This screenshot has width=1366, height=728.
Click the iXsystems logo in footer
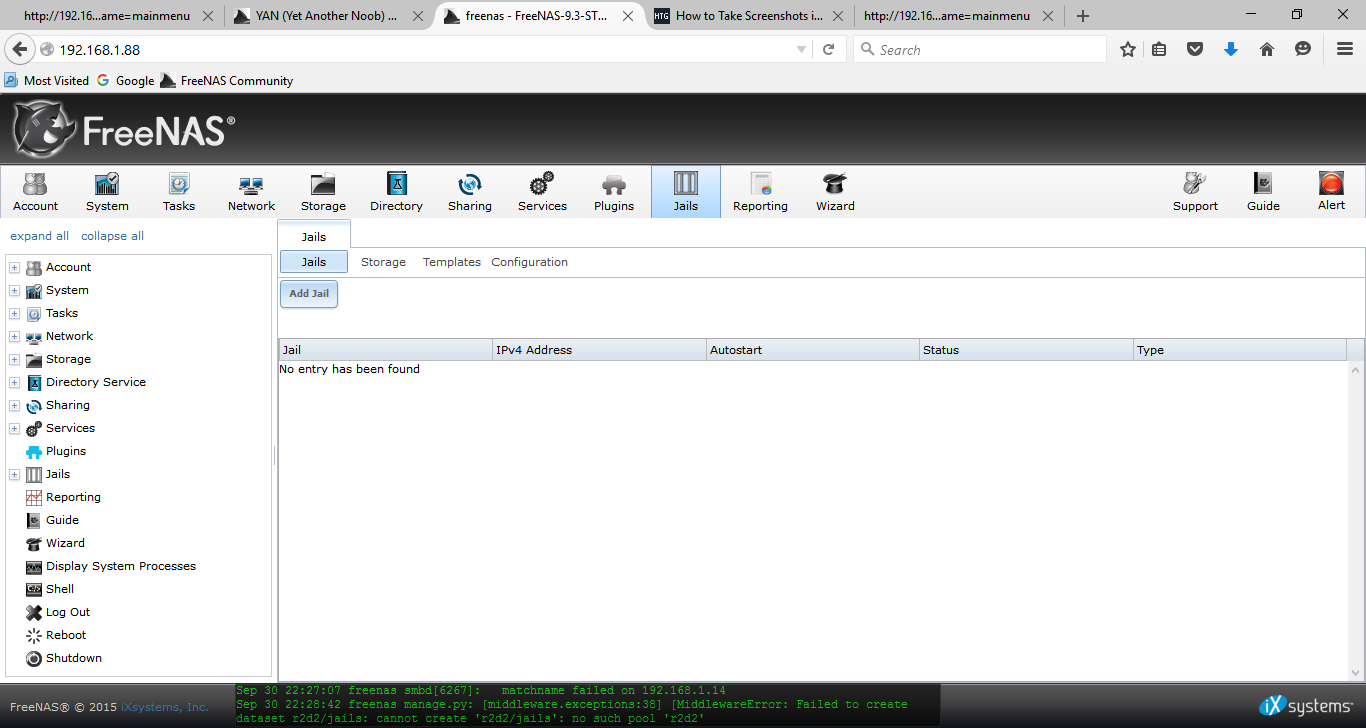click(x=1306, y=706)
